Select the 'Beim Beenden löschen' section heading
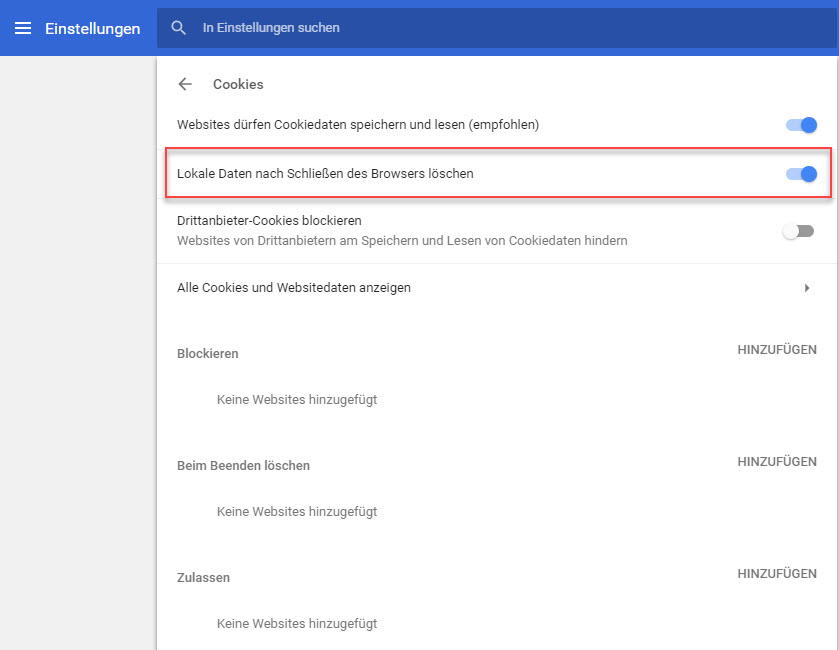Viewport: 839px width, 650px height. [x=243, y=466]
